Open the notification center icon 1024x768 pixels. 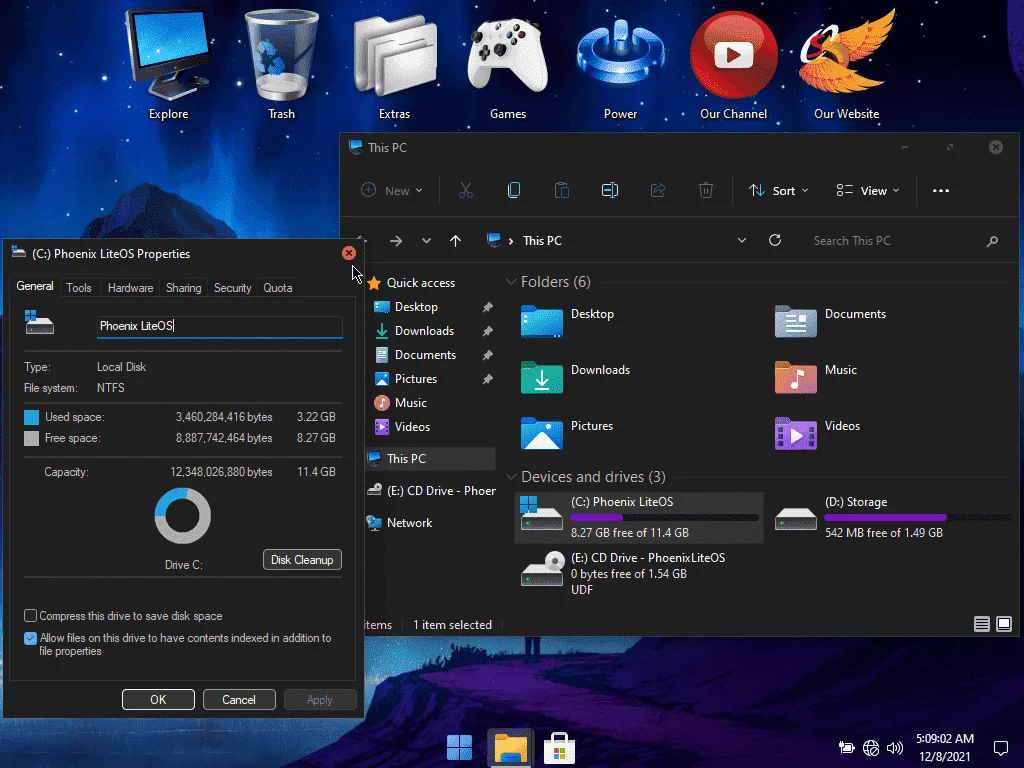click(1000, 748)
